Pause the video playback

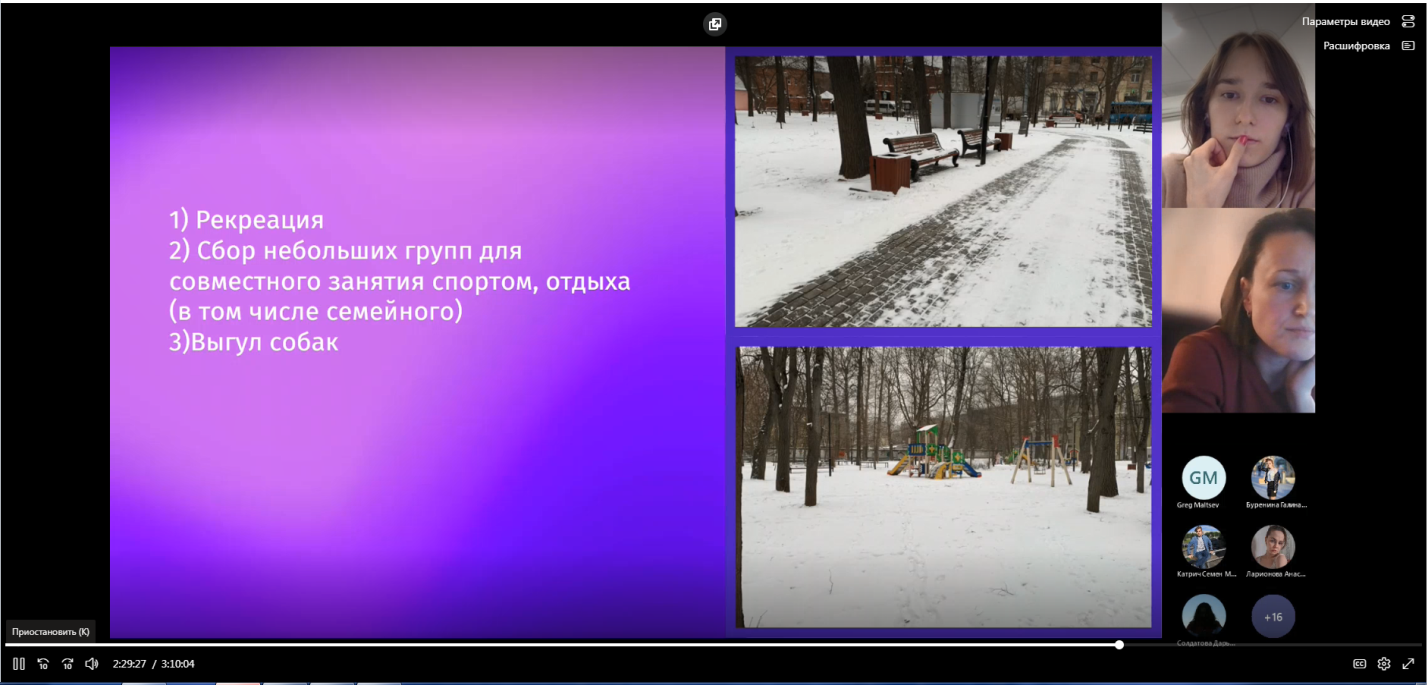click(x=19, y=663)
